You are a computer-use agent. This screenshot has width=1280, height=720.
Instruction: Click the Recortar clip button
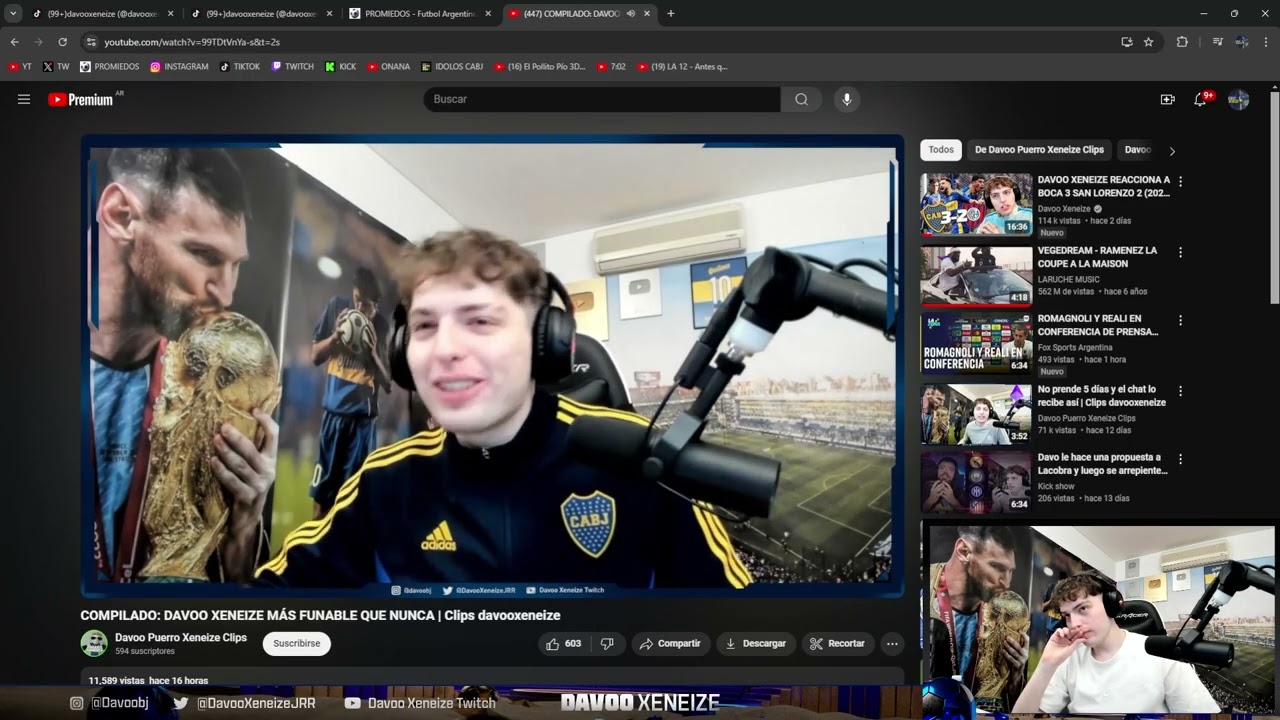coord(837,644)
